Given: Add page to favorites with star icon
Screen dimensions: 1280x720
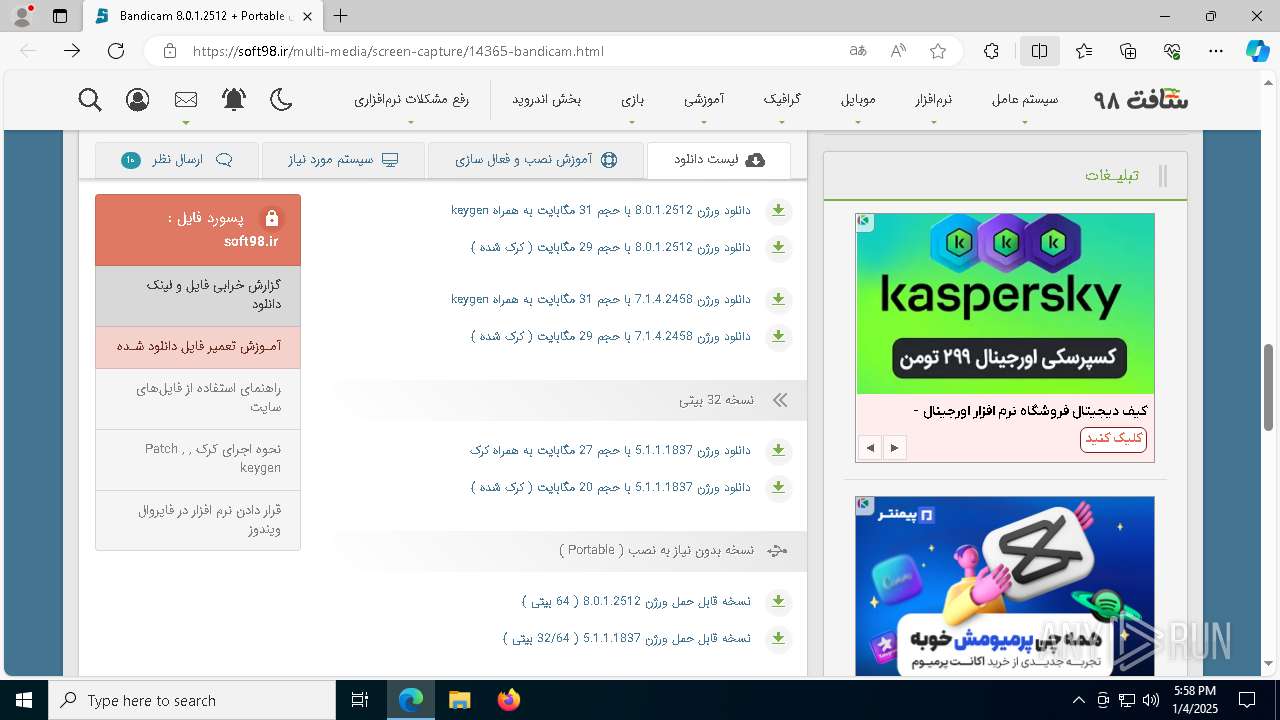Looking at the screenshot, I should pos(938,51).
